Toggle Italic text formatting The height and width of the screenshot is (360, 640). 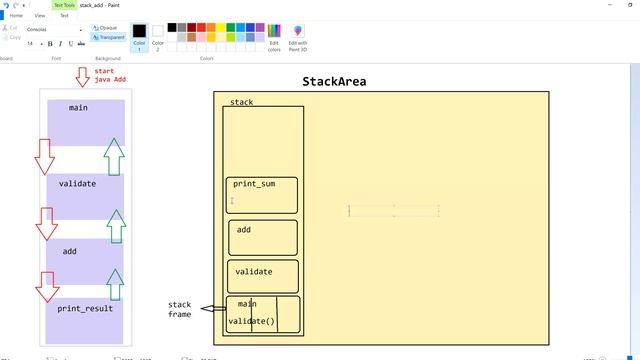[x=60, y=44]
